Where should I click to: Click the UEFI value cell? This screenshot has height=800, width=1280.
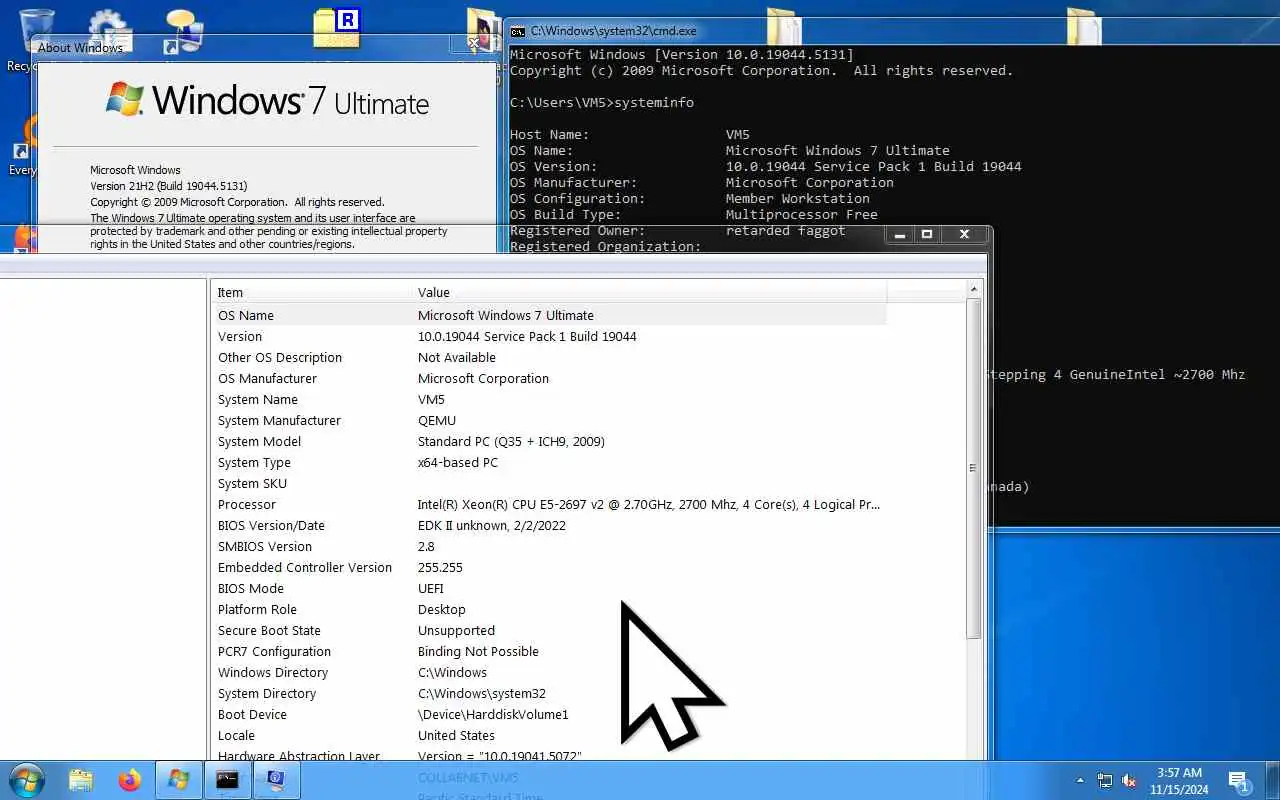click(x=431, y=588)
